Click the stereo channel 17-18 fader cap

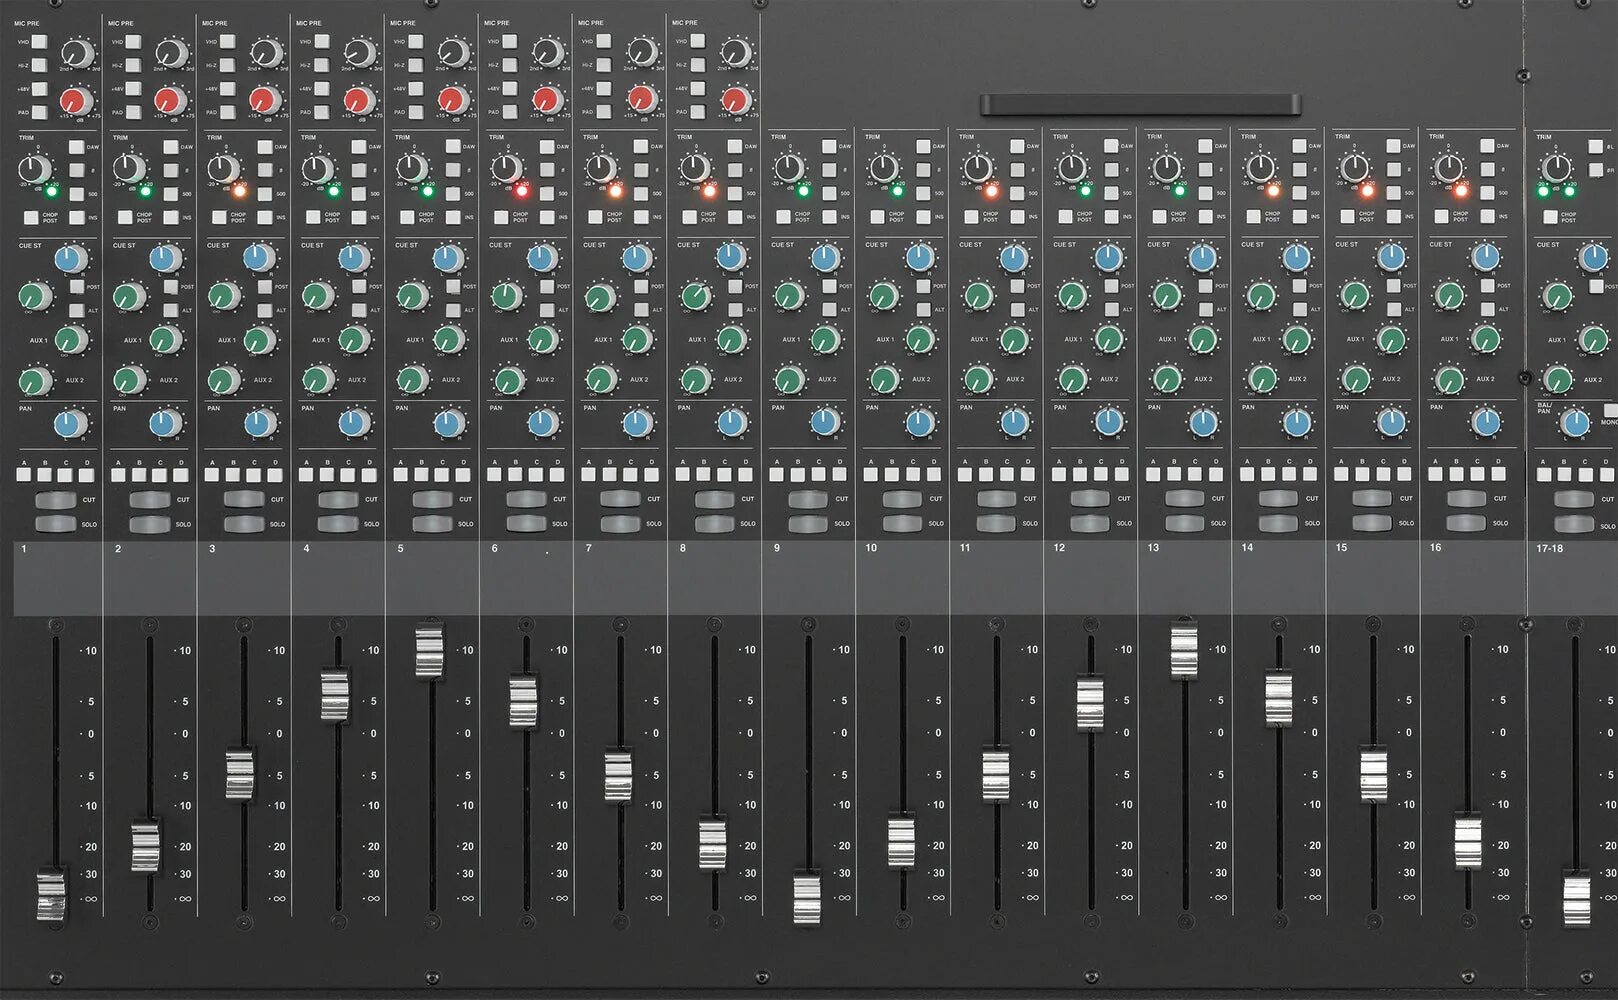[x=1576, y=898]
